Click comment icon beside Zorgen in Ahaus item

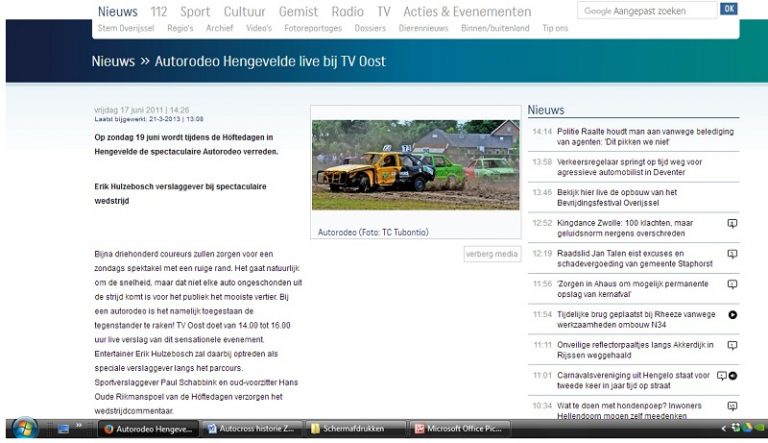[x=732, y=284]
